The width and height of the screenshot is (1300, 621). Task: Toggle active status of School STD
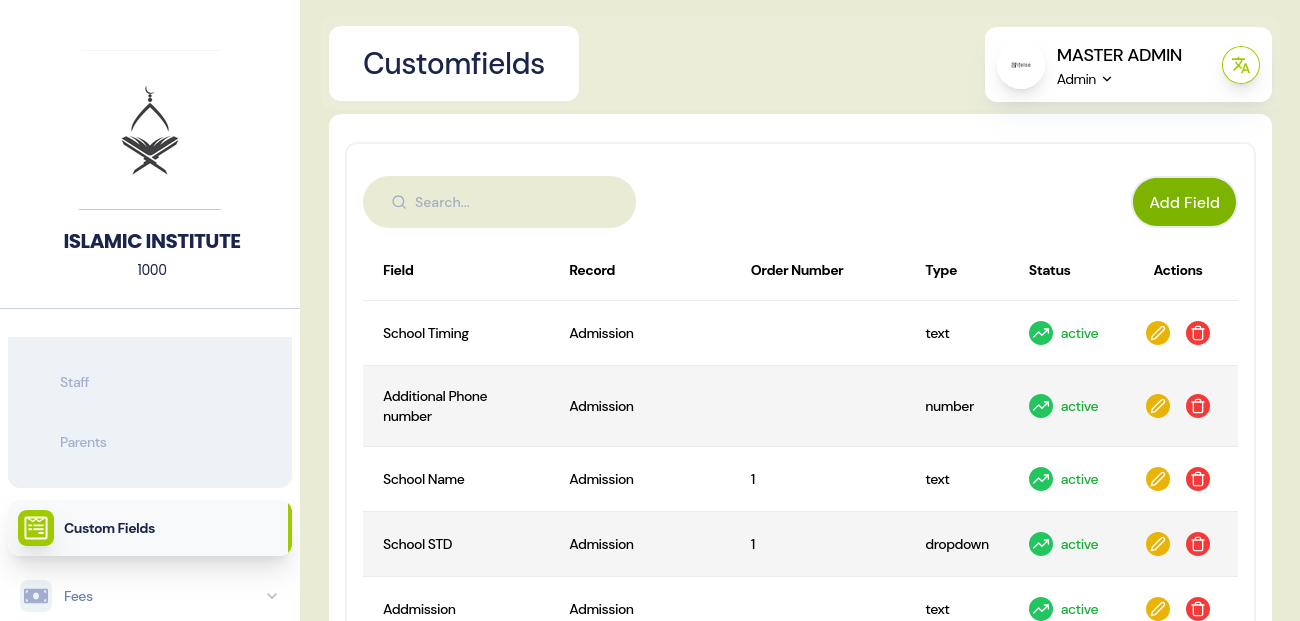1041,544
